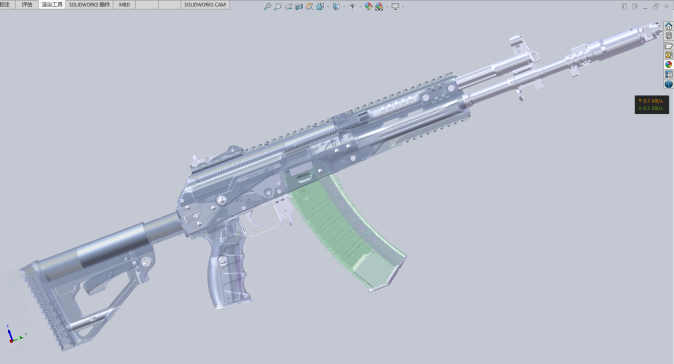
Task: Open View Settings monitor icon
Action: tap(395, 6)
